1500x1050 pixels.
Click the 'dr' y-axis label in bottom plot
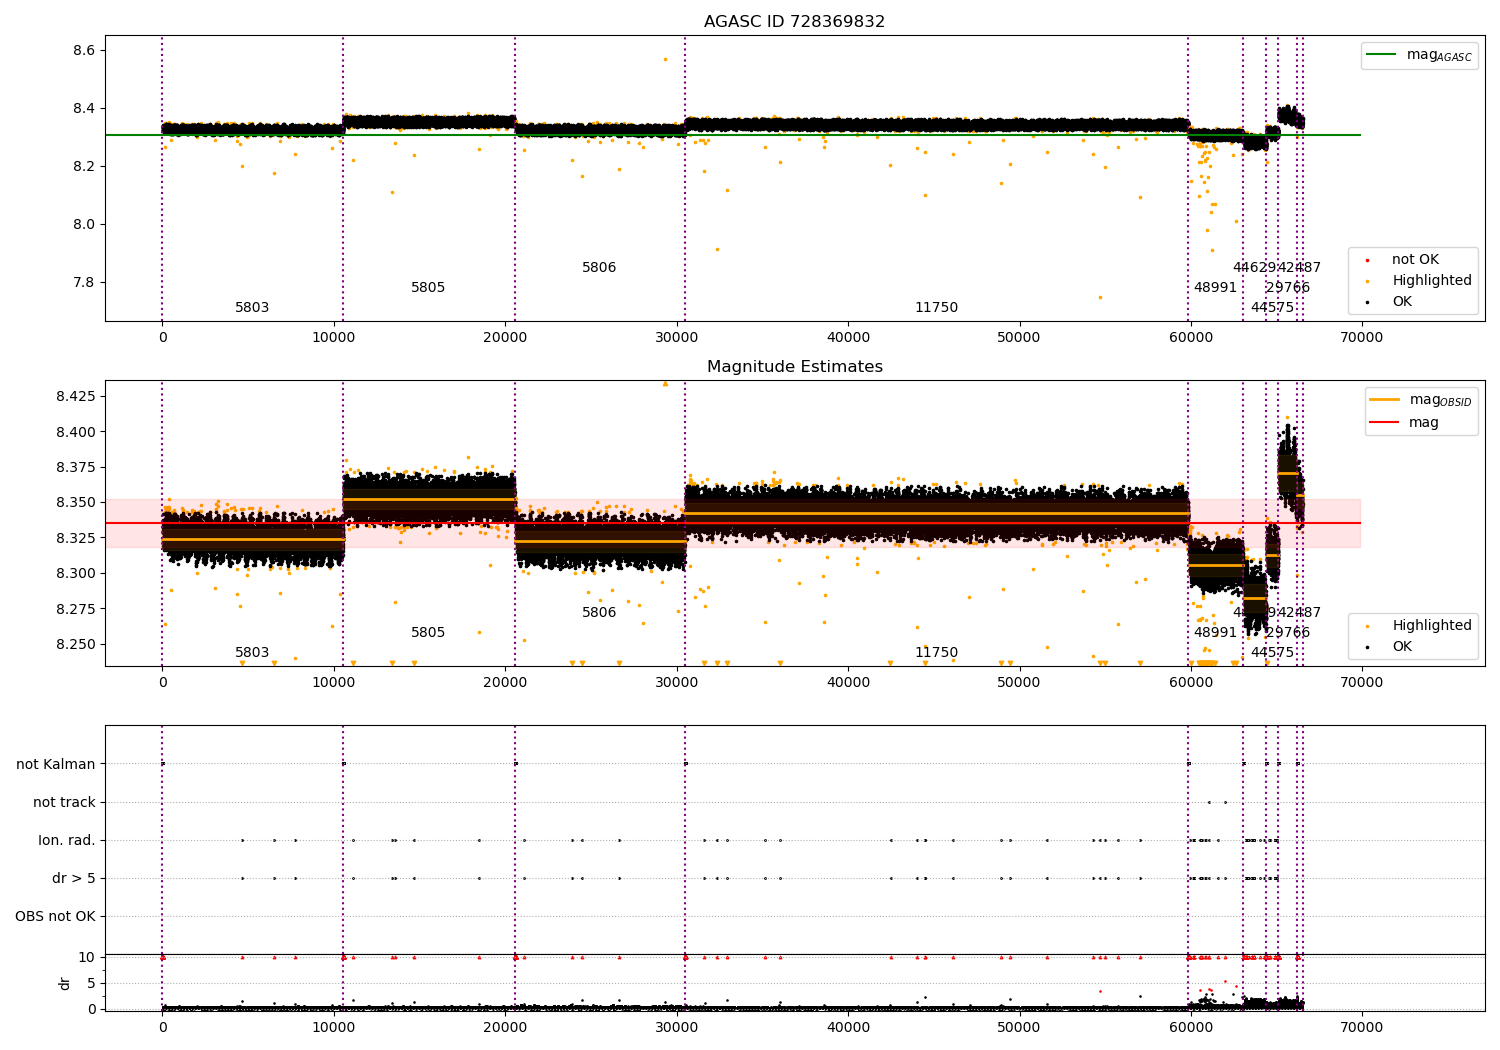[x=65, y=983]
